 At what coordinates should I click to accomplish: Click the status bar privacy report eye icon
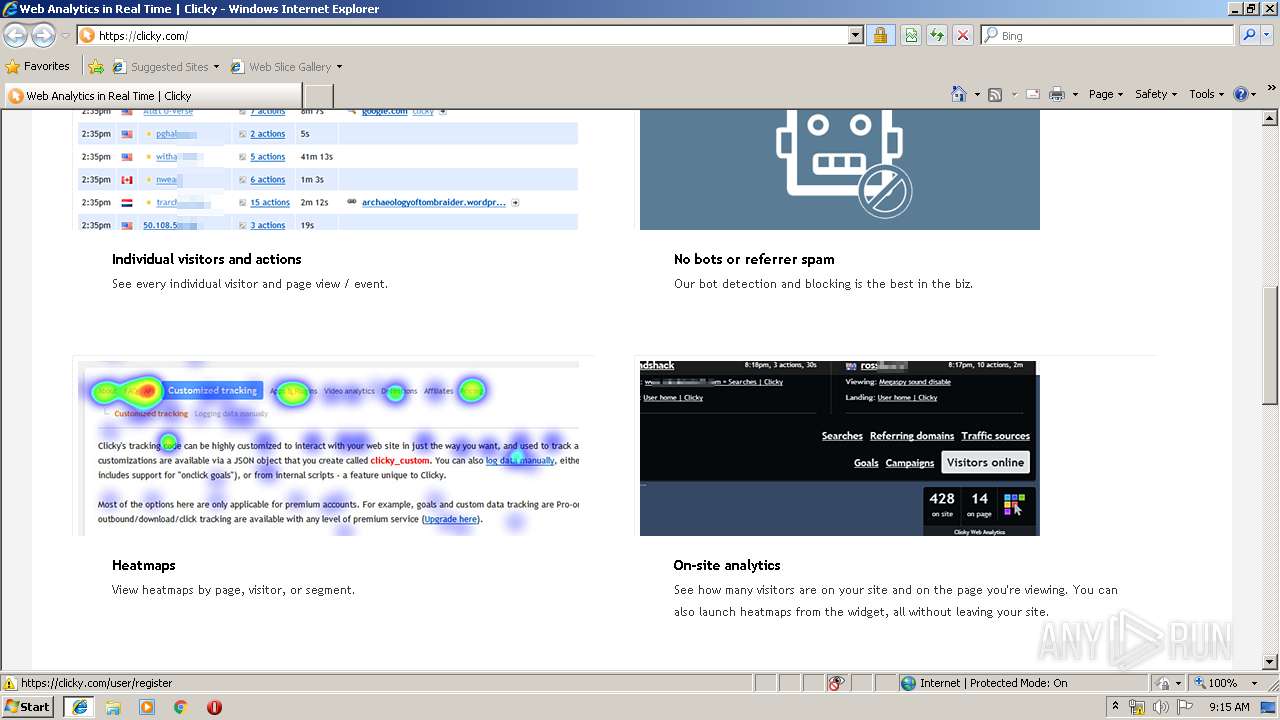pos(836,683)
